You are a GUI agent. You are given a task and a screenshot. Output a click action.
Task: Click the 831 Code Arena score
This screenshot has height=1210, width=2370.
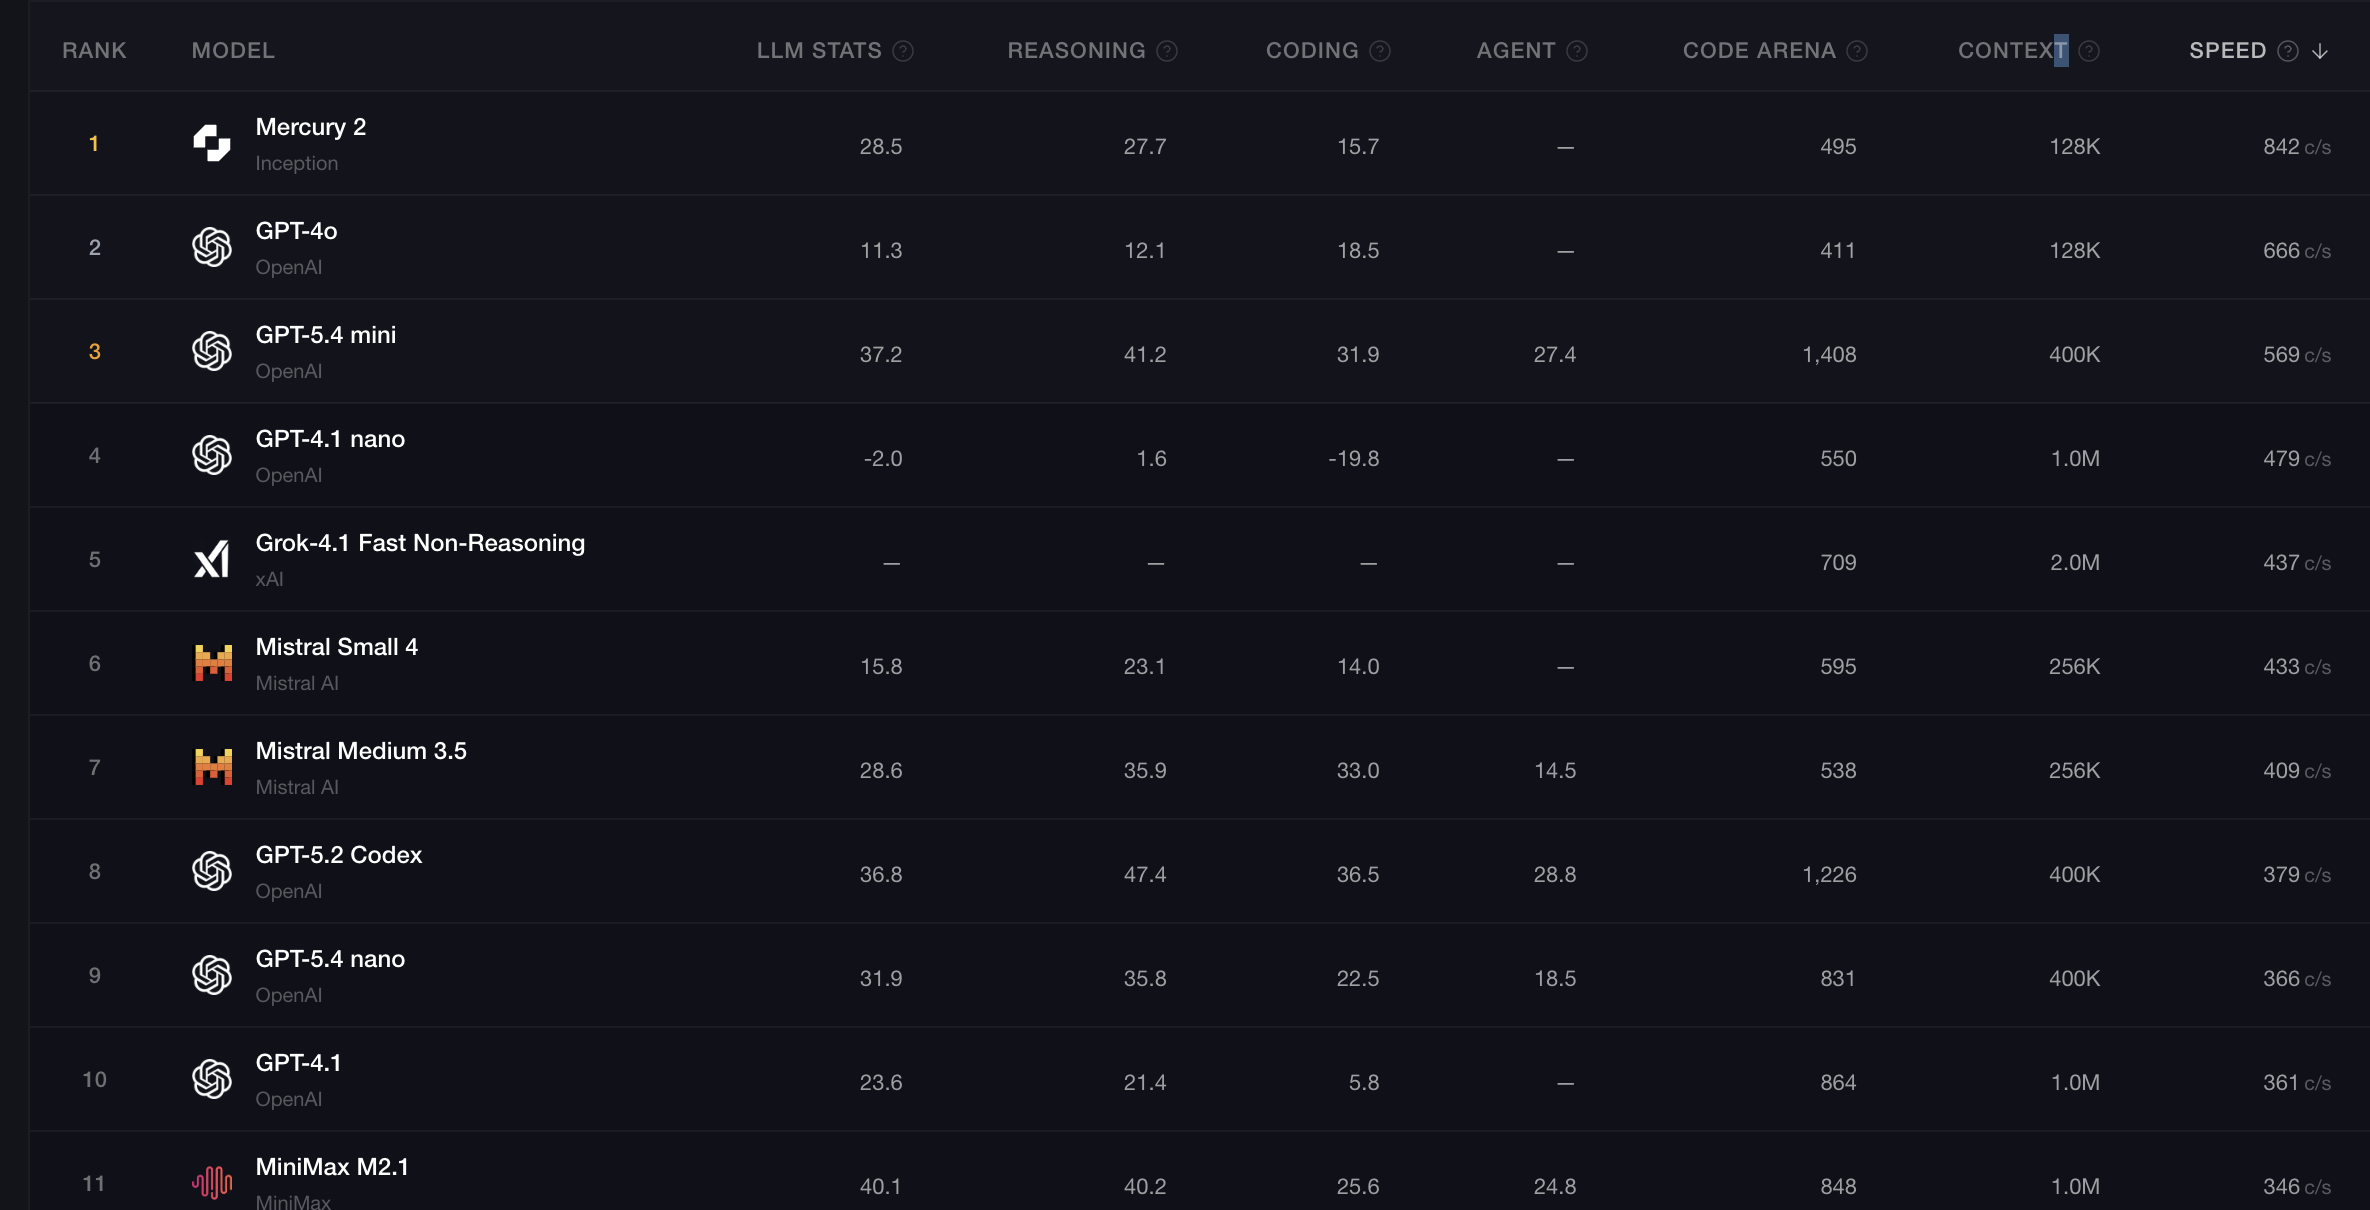pos(1838,979)
